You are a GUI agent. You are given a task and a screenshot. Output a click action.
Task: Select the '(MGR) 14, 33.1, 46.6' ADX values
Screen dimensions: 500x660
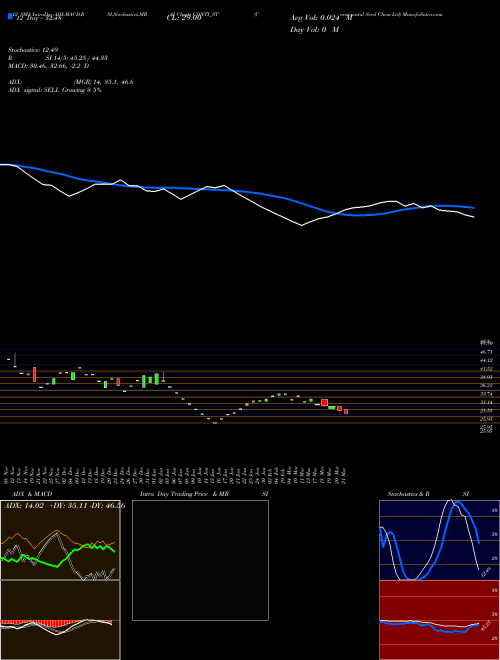pos(104,82)
